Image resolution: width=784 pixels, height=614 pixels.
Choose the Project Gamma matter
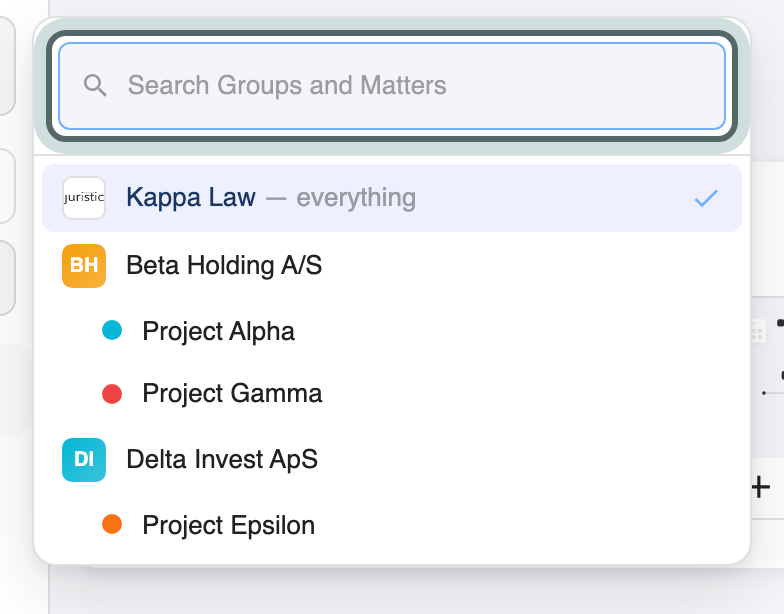[x=392, y=394]
